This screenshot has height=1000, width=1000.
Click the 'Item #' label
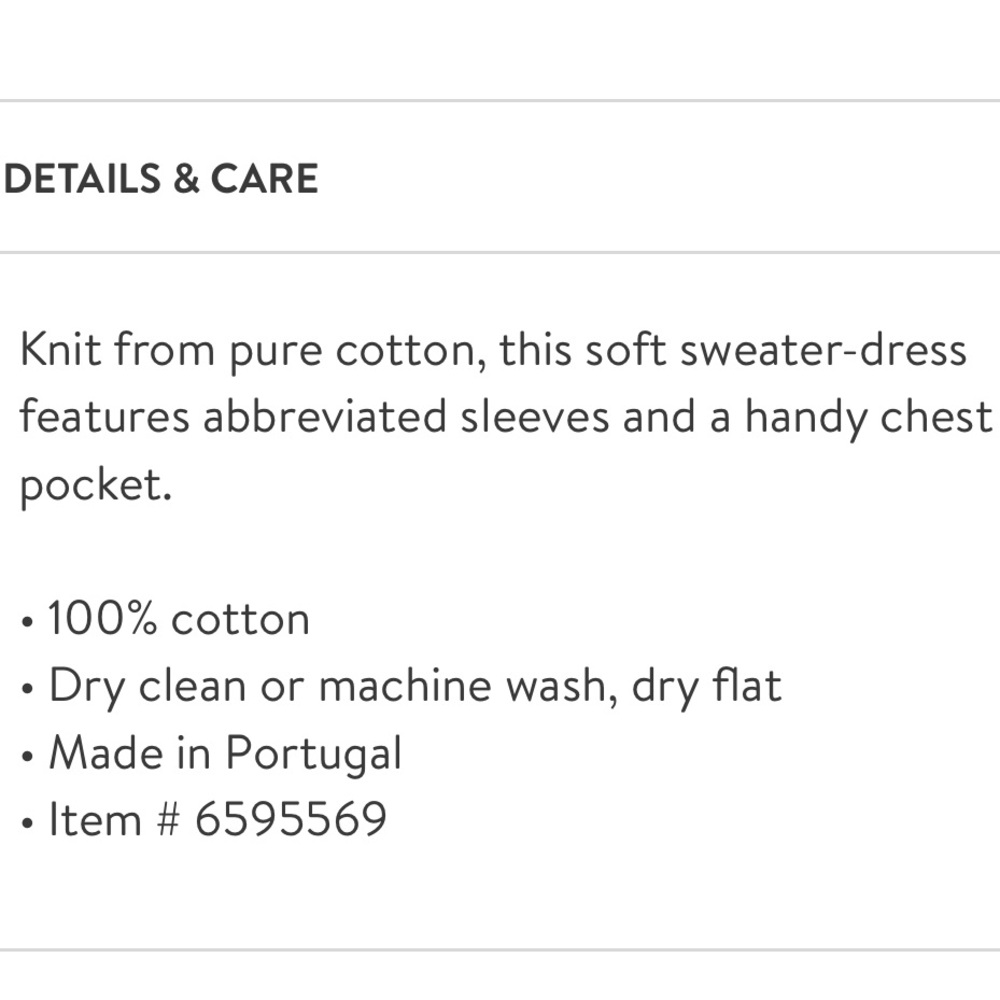pos(113,819)
